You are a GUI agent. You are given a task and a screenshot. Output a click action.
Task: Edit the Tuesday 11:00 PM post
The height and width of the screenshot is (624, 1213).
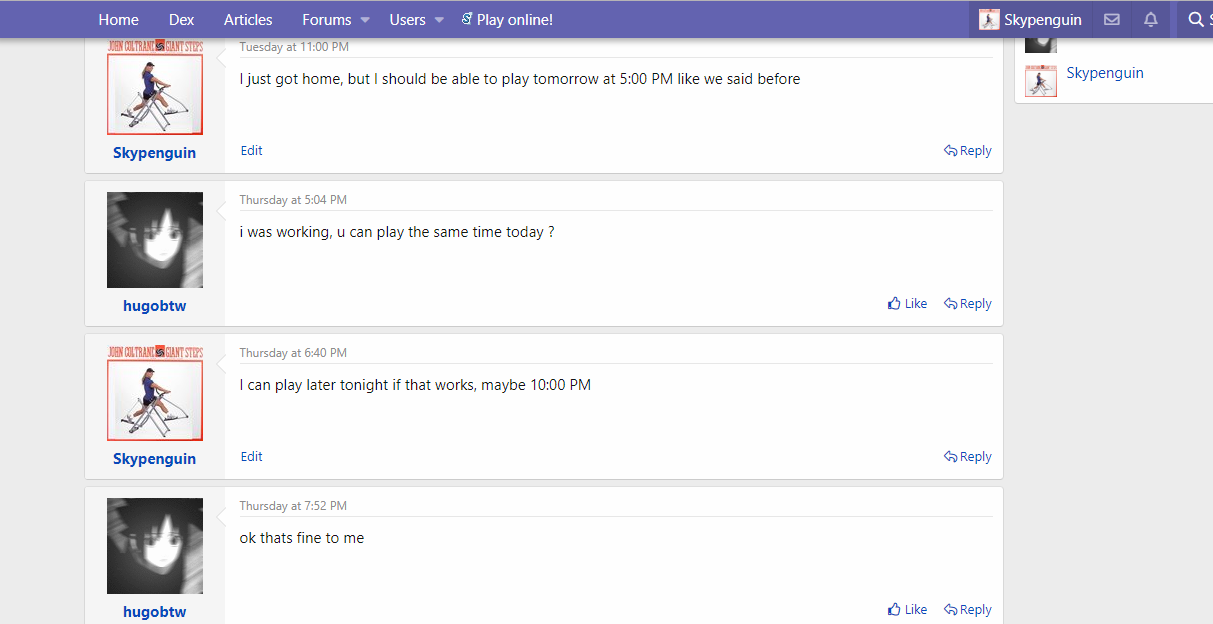252,151
